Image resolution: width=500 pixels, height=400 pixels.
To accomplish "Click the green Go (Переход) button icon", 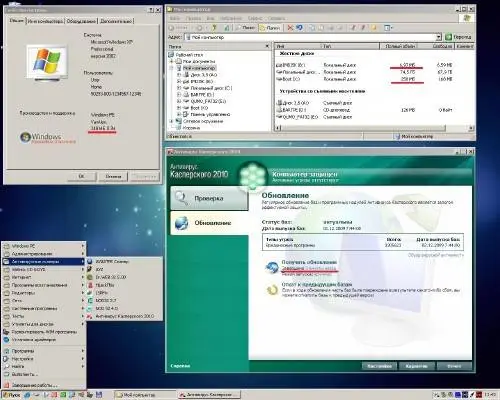I will pos(449,37).
